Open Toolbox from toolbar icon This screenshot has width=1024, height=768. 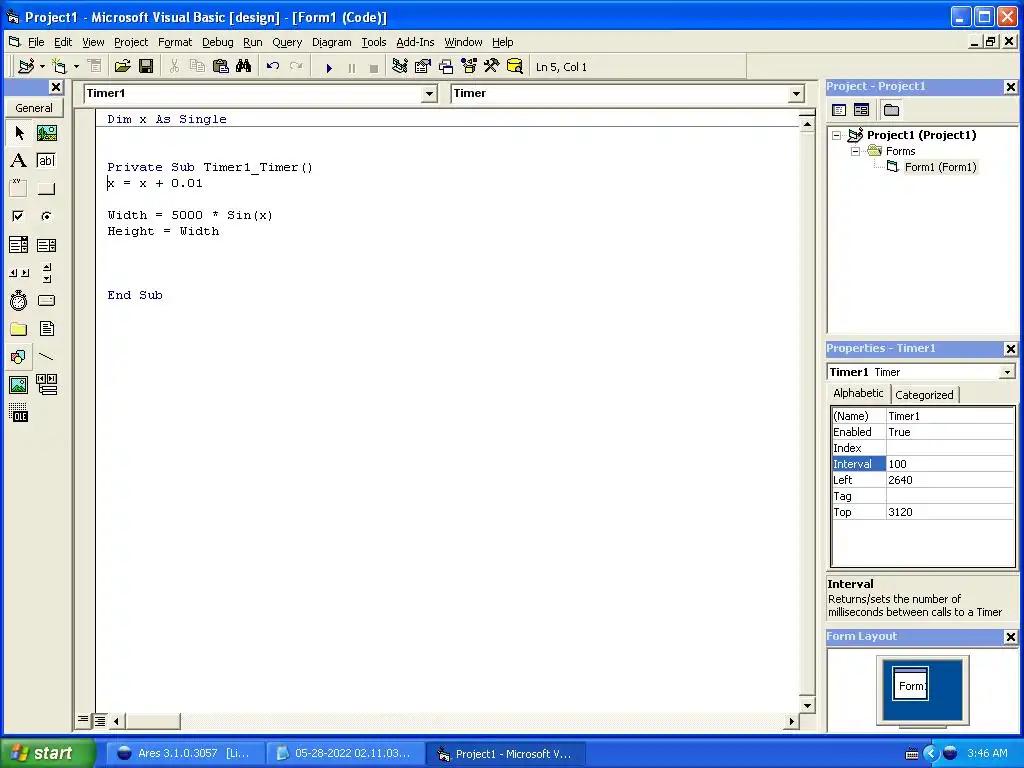pyautogui.click(x=492, y=67)
